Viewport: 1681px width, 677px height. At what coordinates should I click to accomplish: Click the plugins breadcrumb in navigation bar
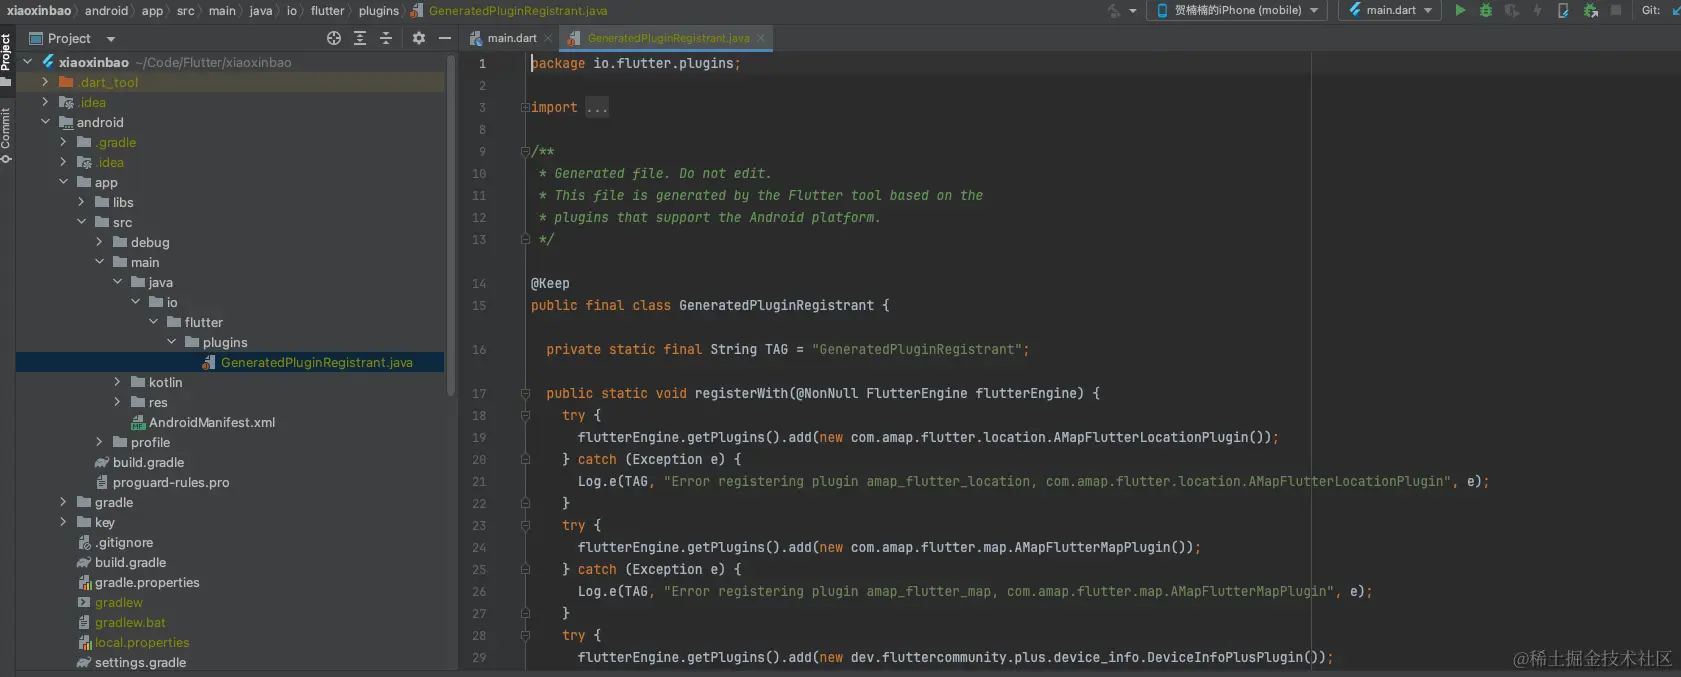[x=378, y=10]
